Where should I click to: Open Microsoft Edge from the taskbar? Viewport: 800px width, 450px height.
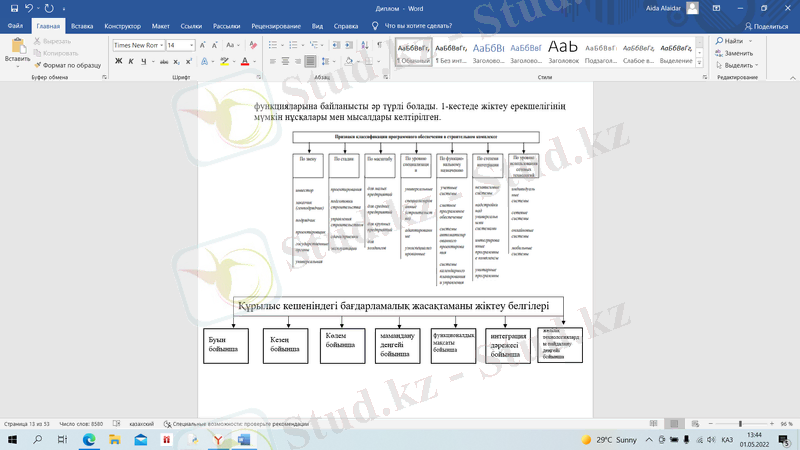(89, 439)
